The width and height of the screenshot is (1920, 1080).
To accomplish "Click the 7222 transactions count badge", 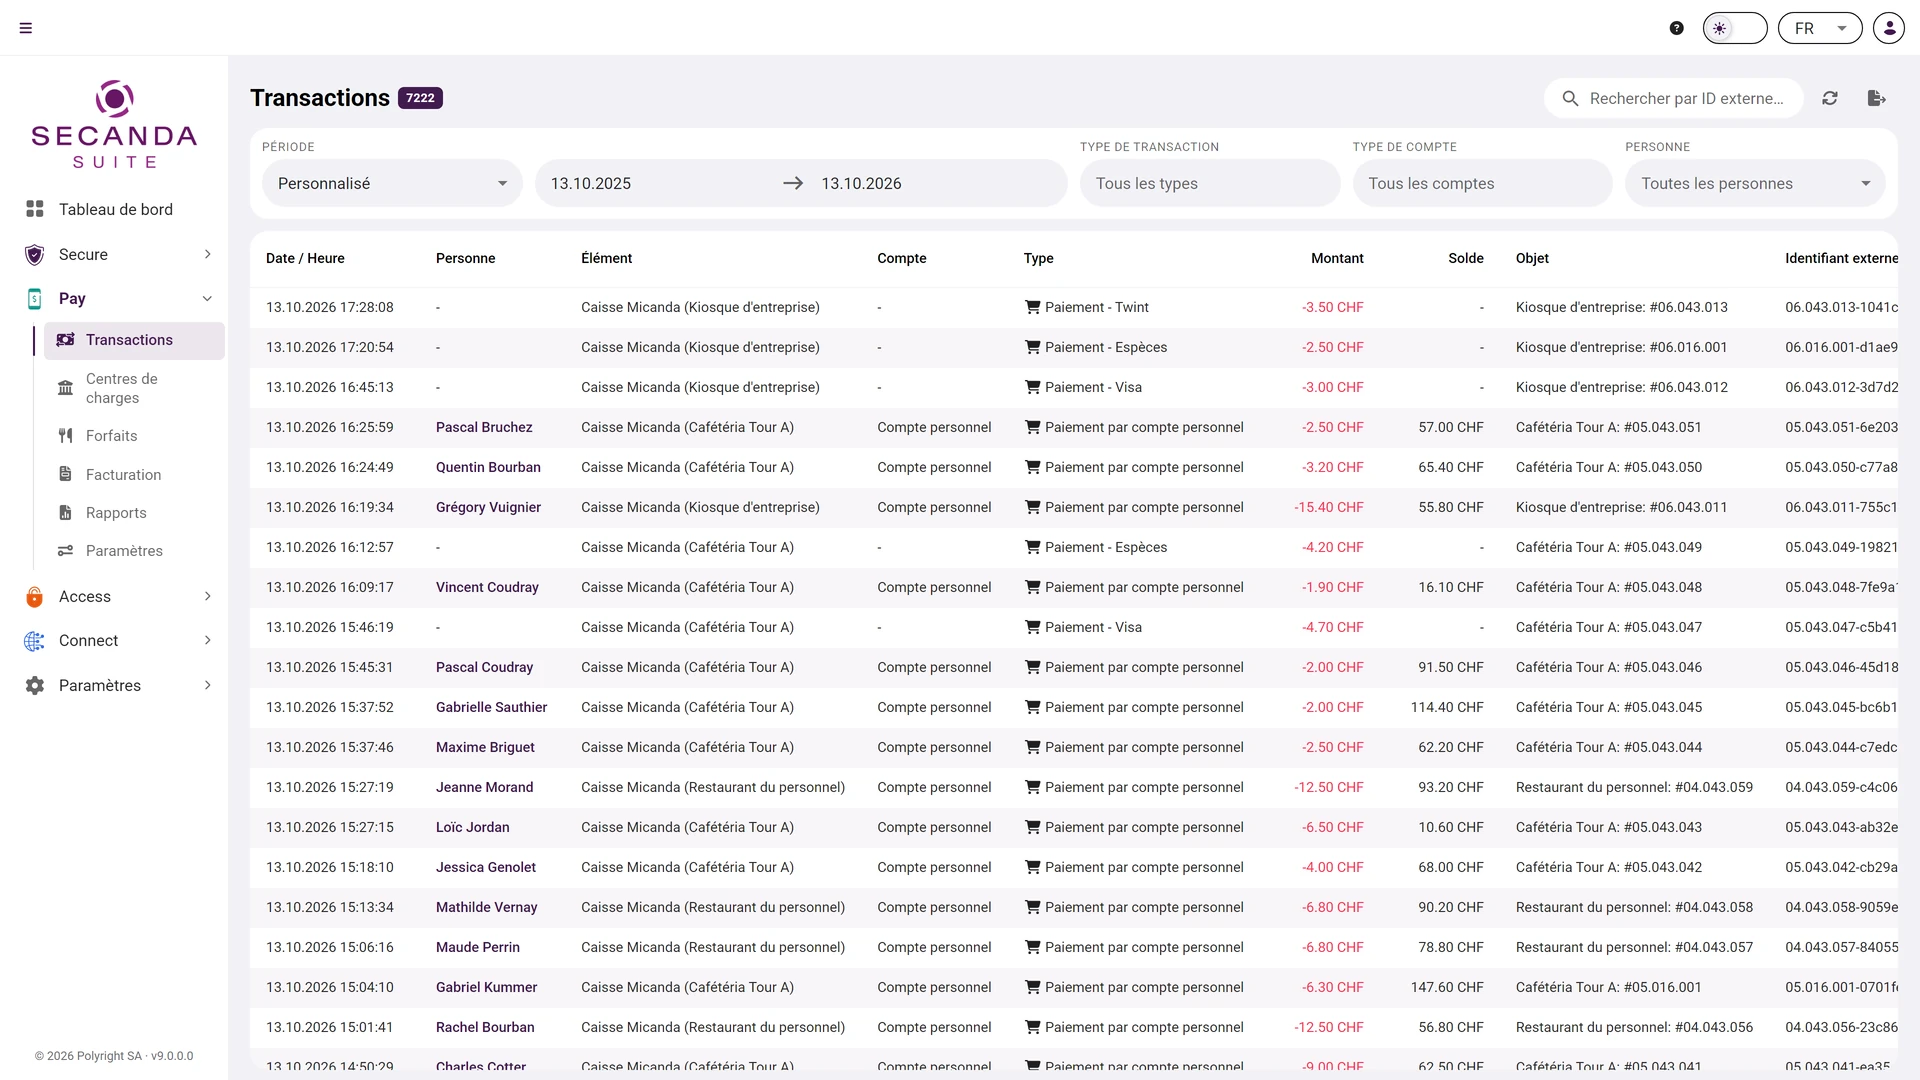I will click(x=420, y=98).
